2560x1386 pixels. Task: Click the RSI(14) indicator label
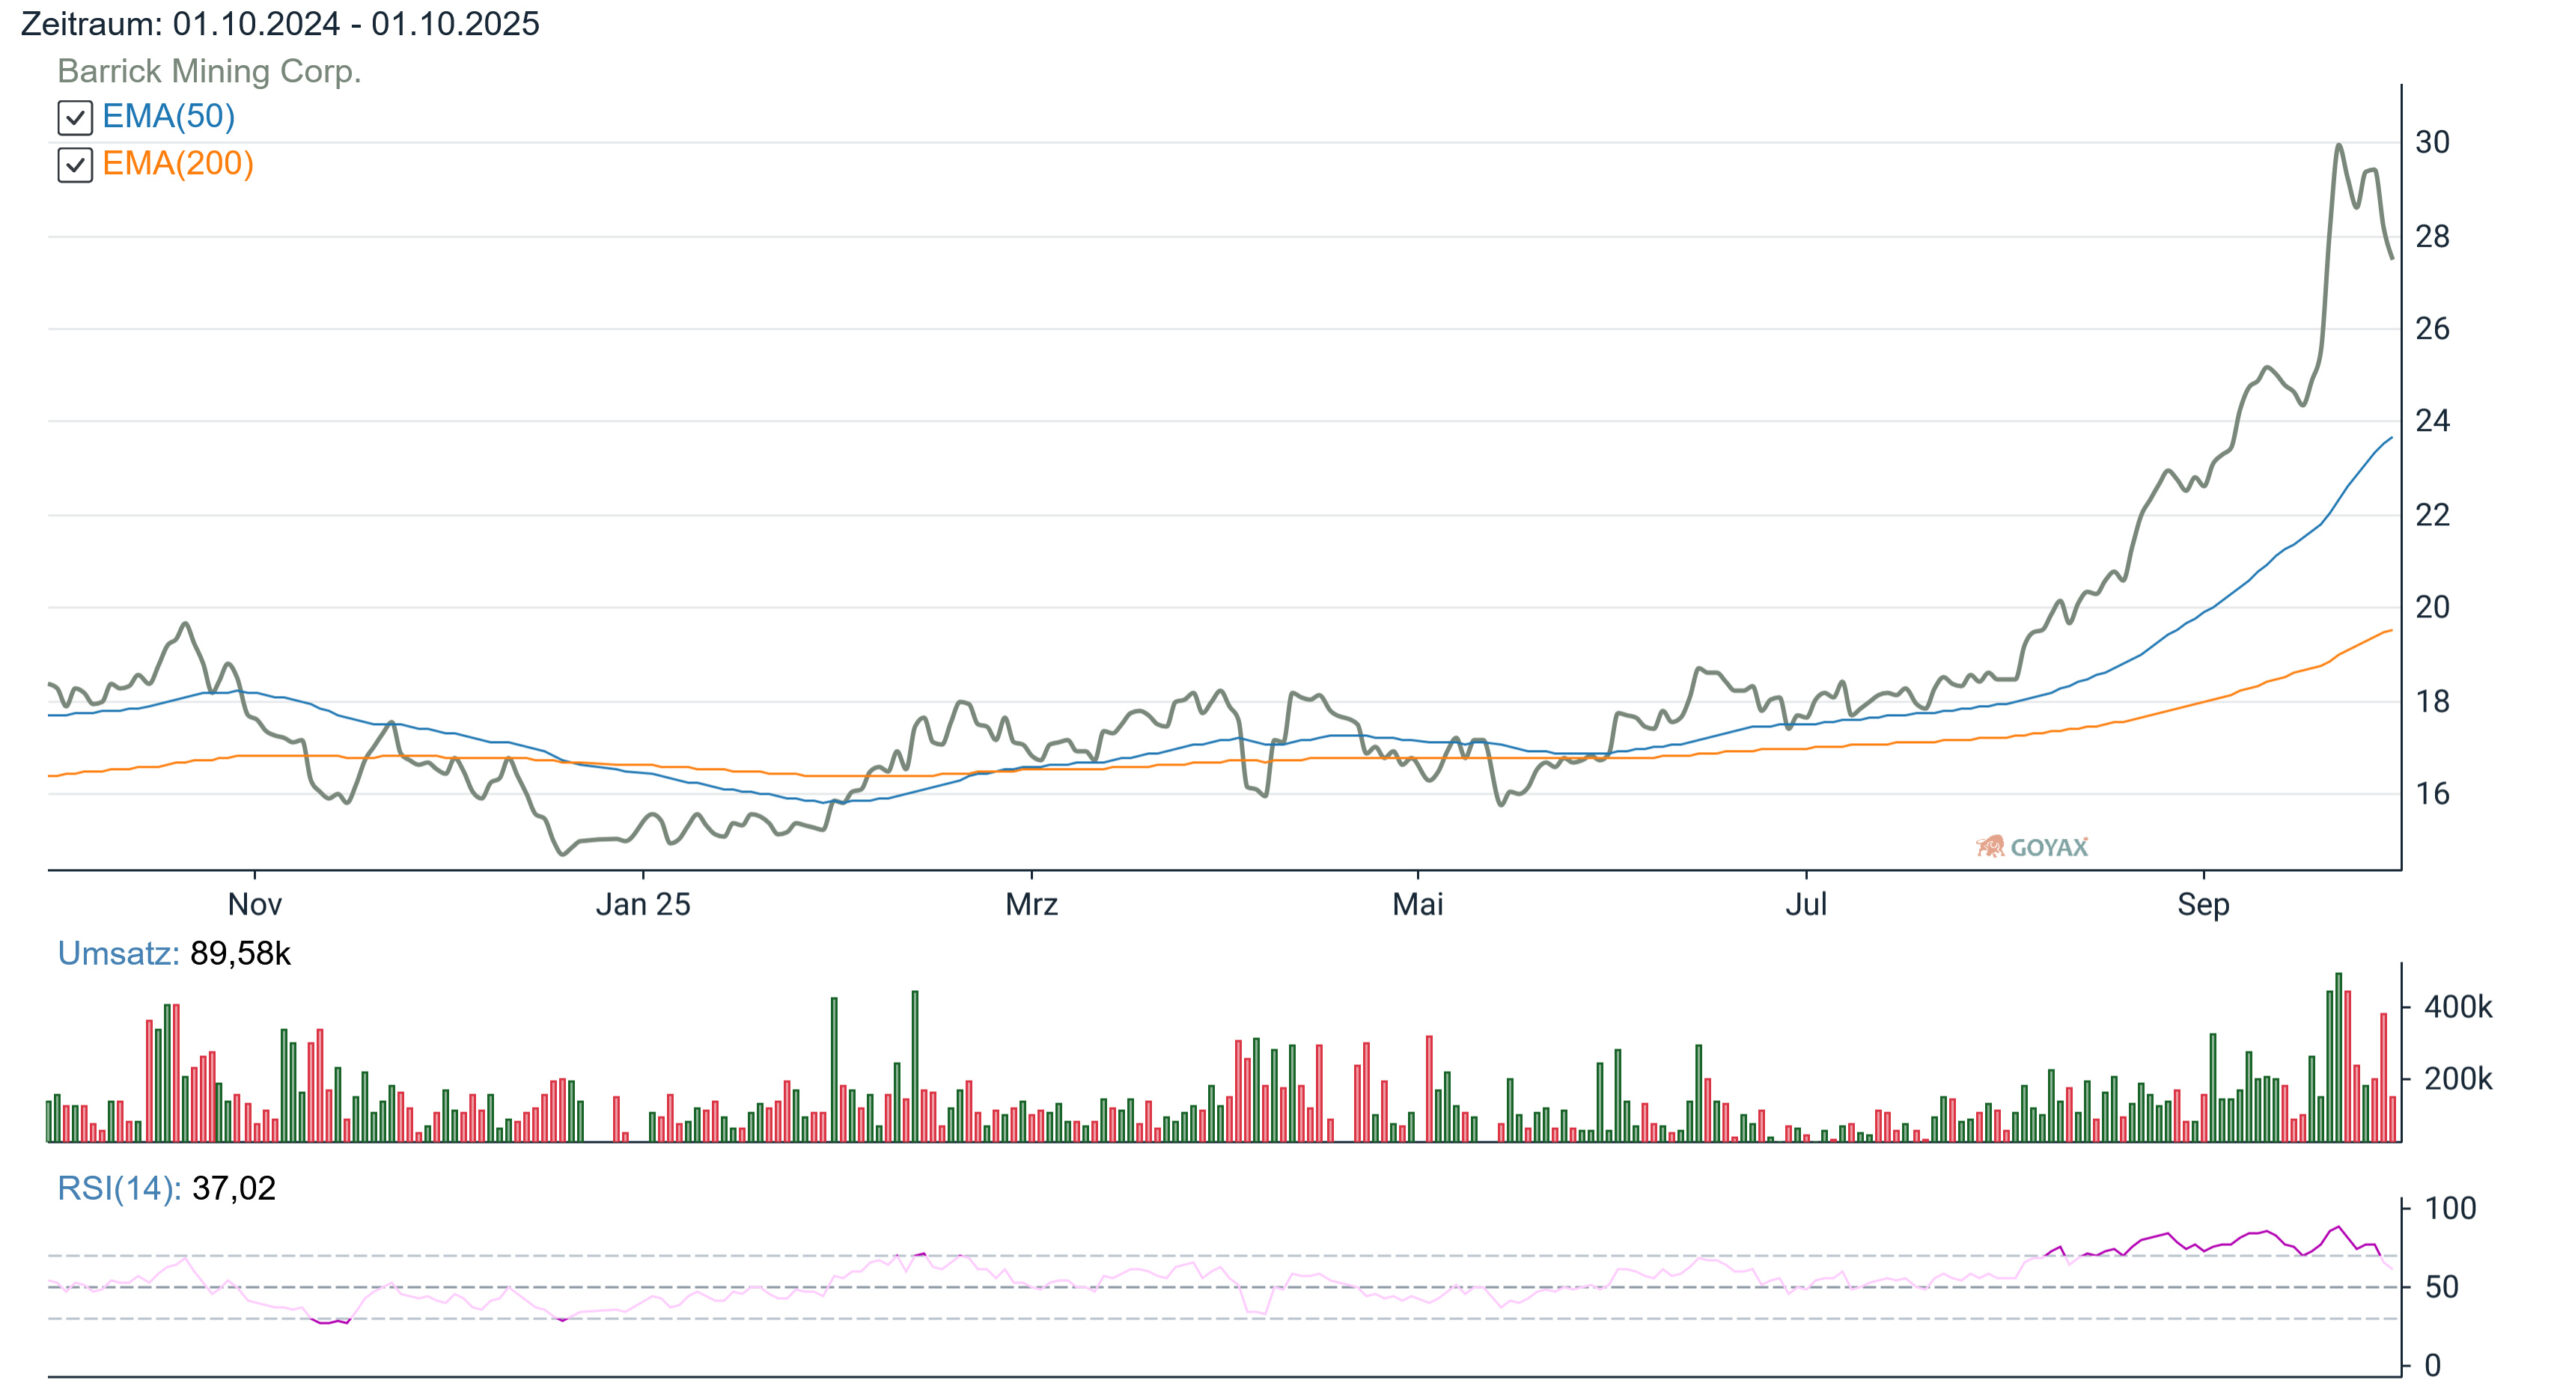(119, 1188)
